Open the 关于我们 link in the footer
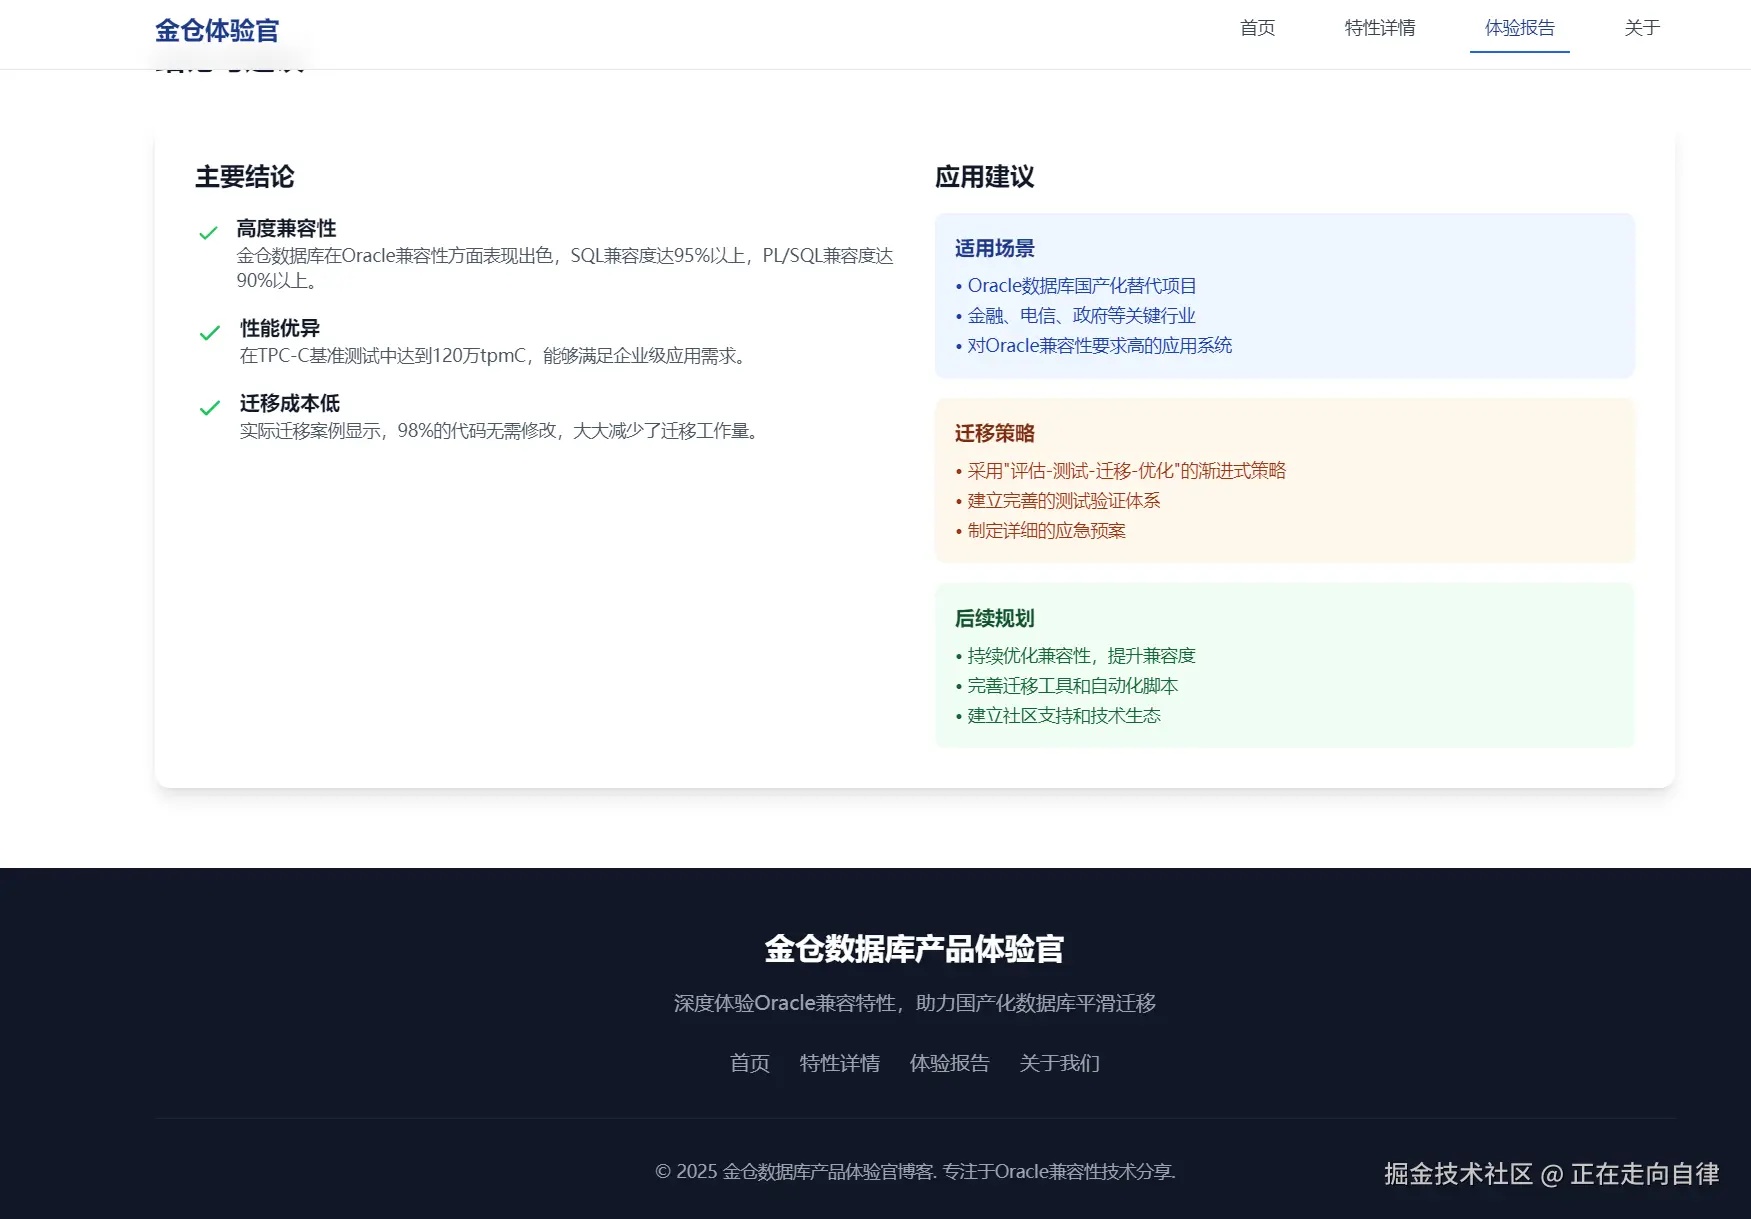The height and width of the screenshot is (1219, 1751). click(1060, 1063)
